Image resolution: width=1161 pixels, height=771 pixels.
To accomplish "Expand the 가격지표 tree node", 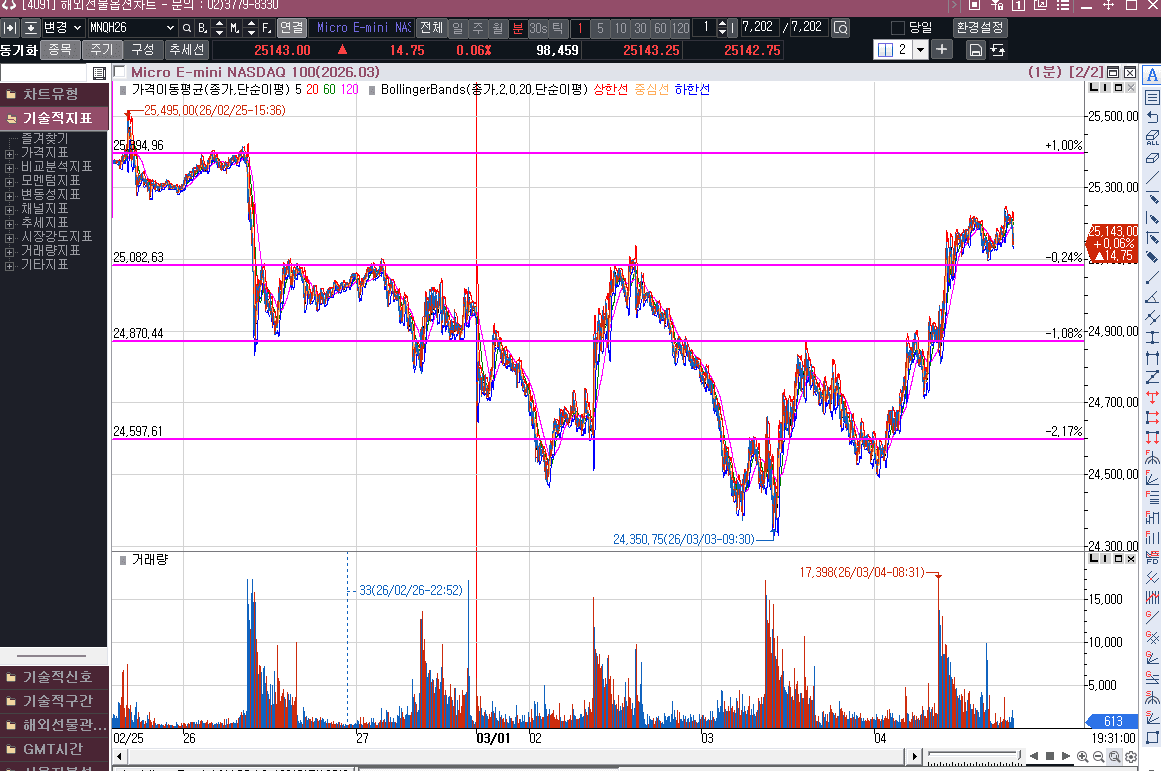I will coord(10,153).
